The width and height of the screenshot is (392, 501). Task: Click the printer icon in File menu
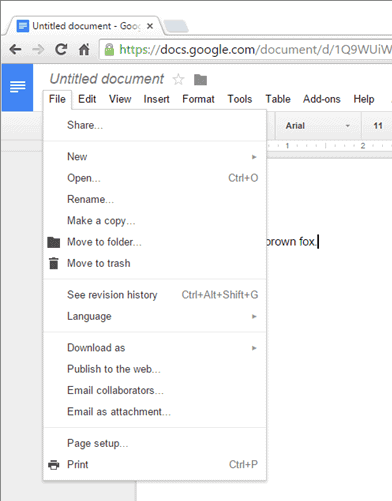(53, 465)
